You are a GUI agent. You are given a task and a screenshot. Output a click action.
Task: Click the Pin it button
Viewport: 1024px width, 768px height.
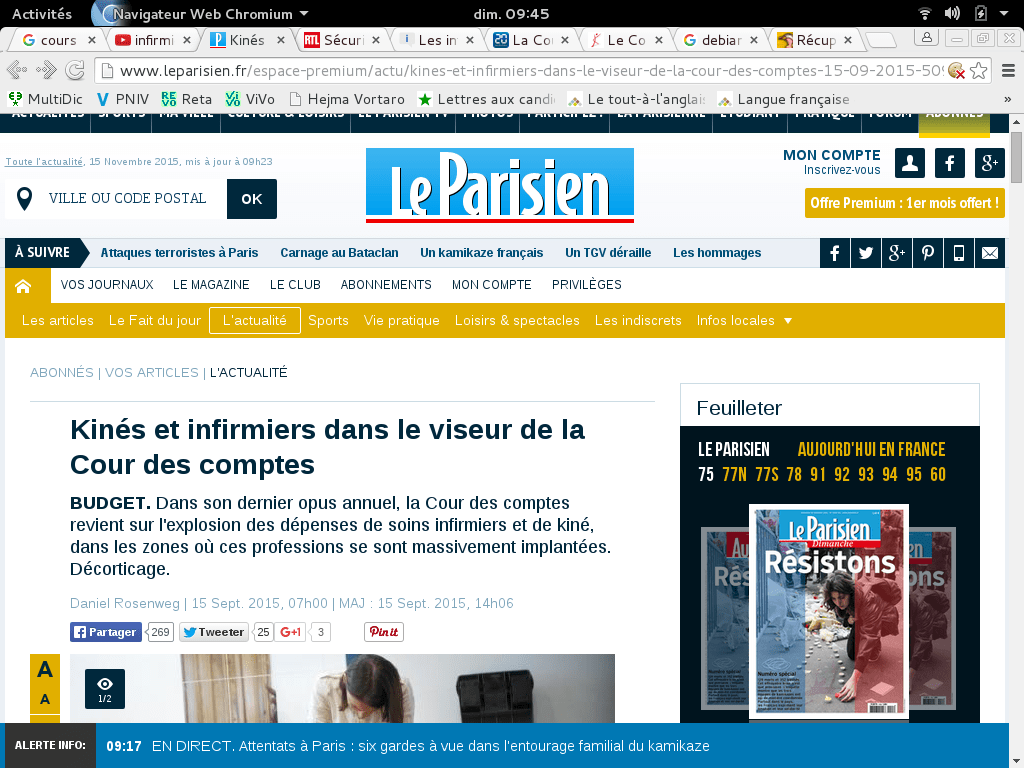click(x=384, y=632)
